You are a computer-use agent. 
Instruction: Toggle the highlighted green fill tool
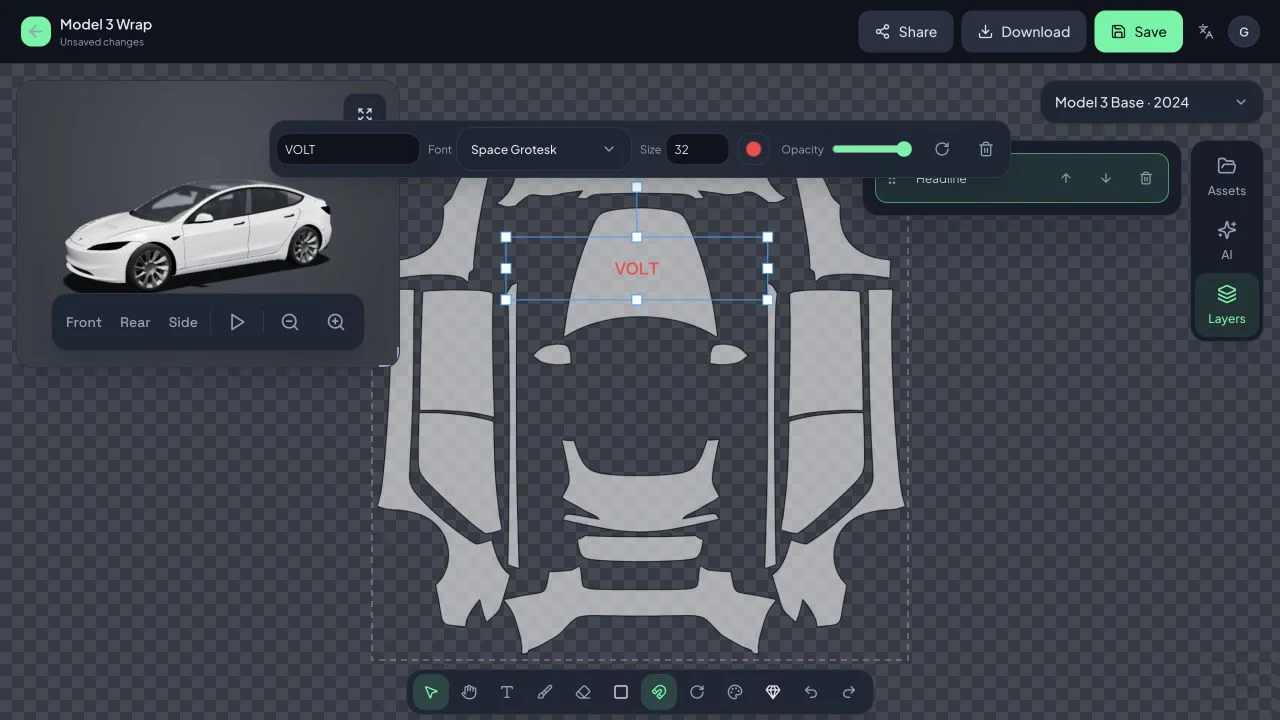[x=659, y=692]
